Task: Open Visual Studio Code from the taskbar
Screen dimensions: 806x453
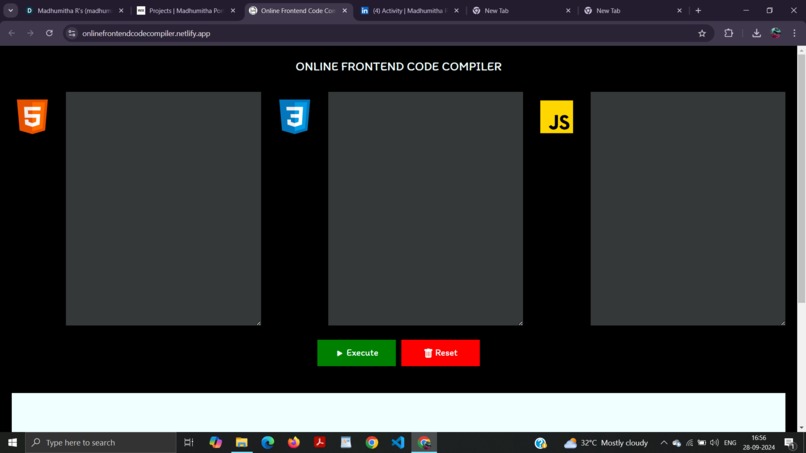Action: click(398, 442)
